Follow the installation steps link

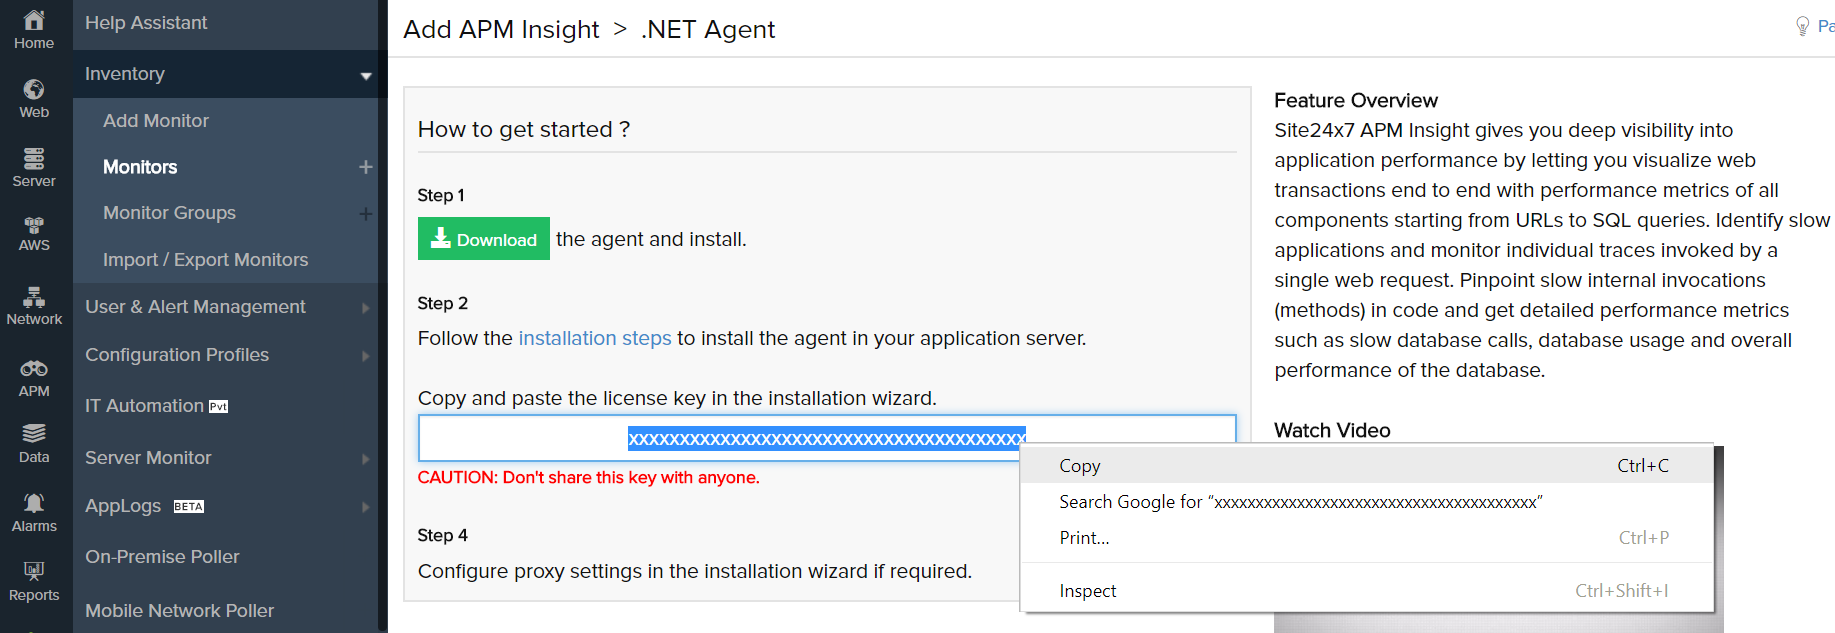pos(594,339)
